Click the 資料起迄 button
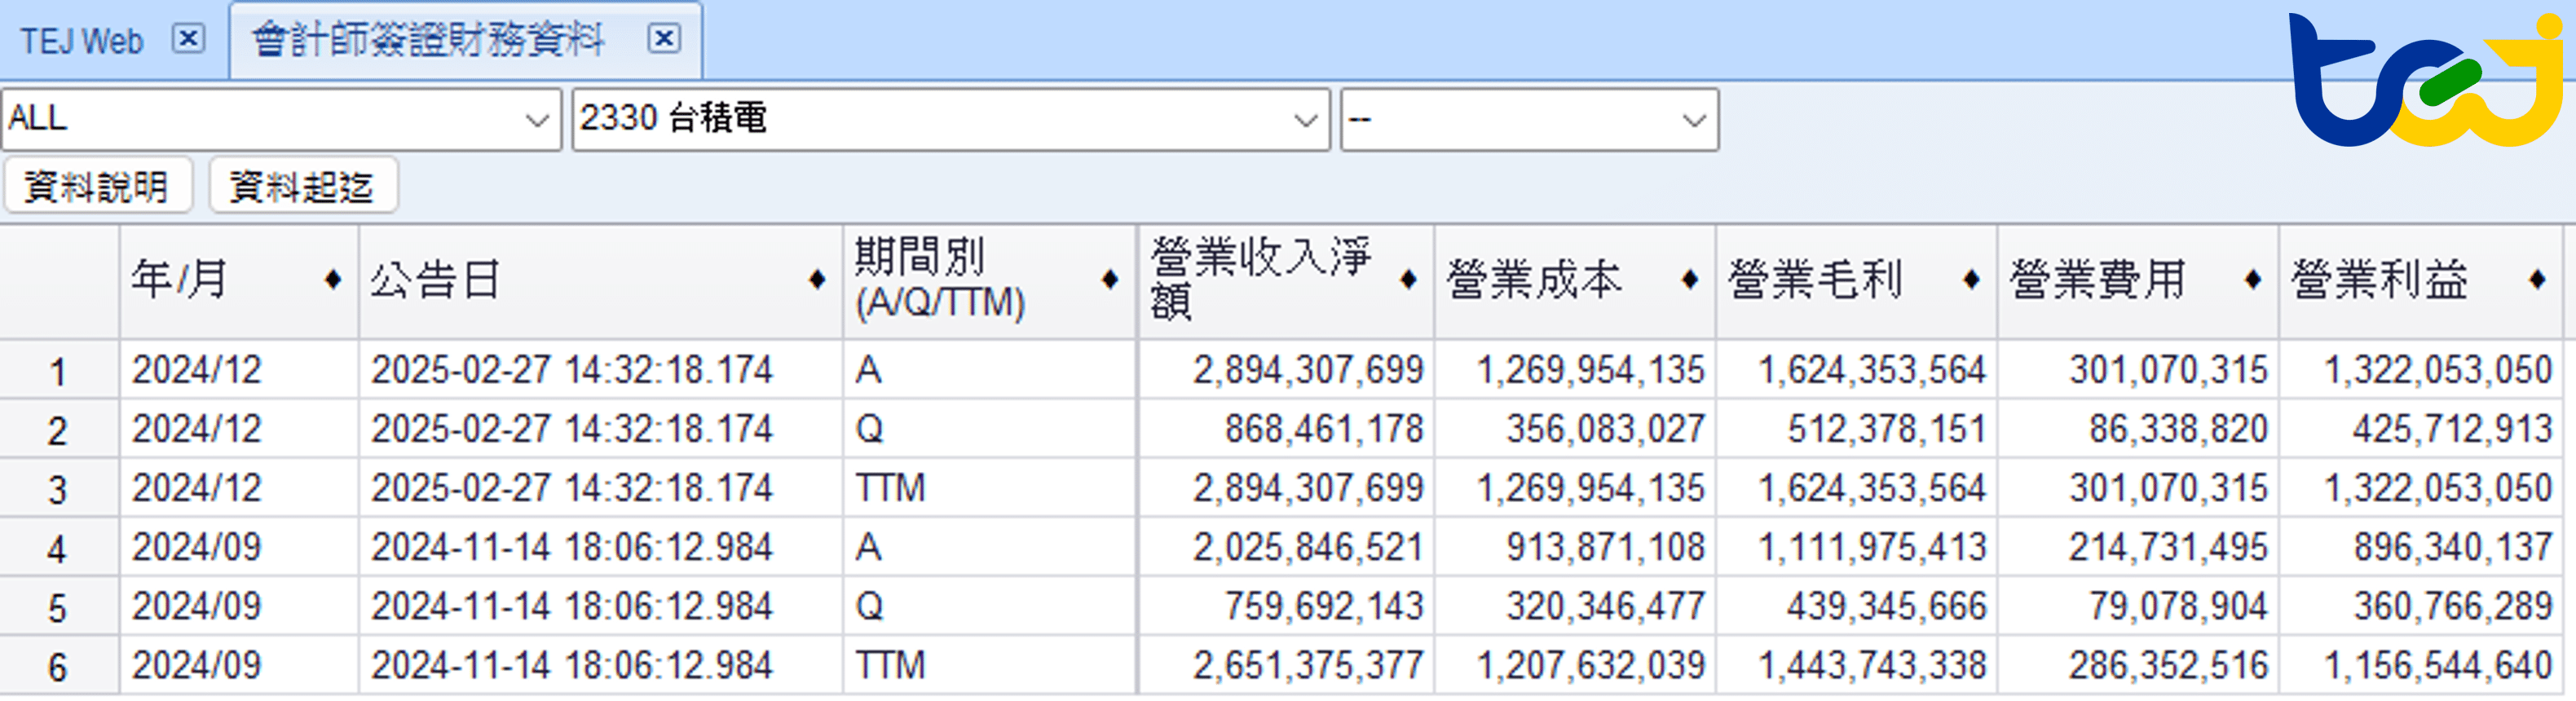 (x=302, y=186)
